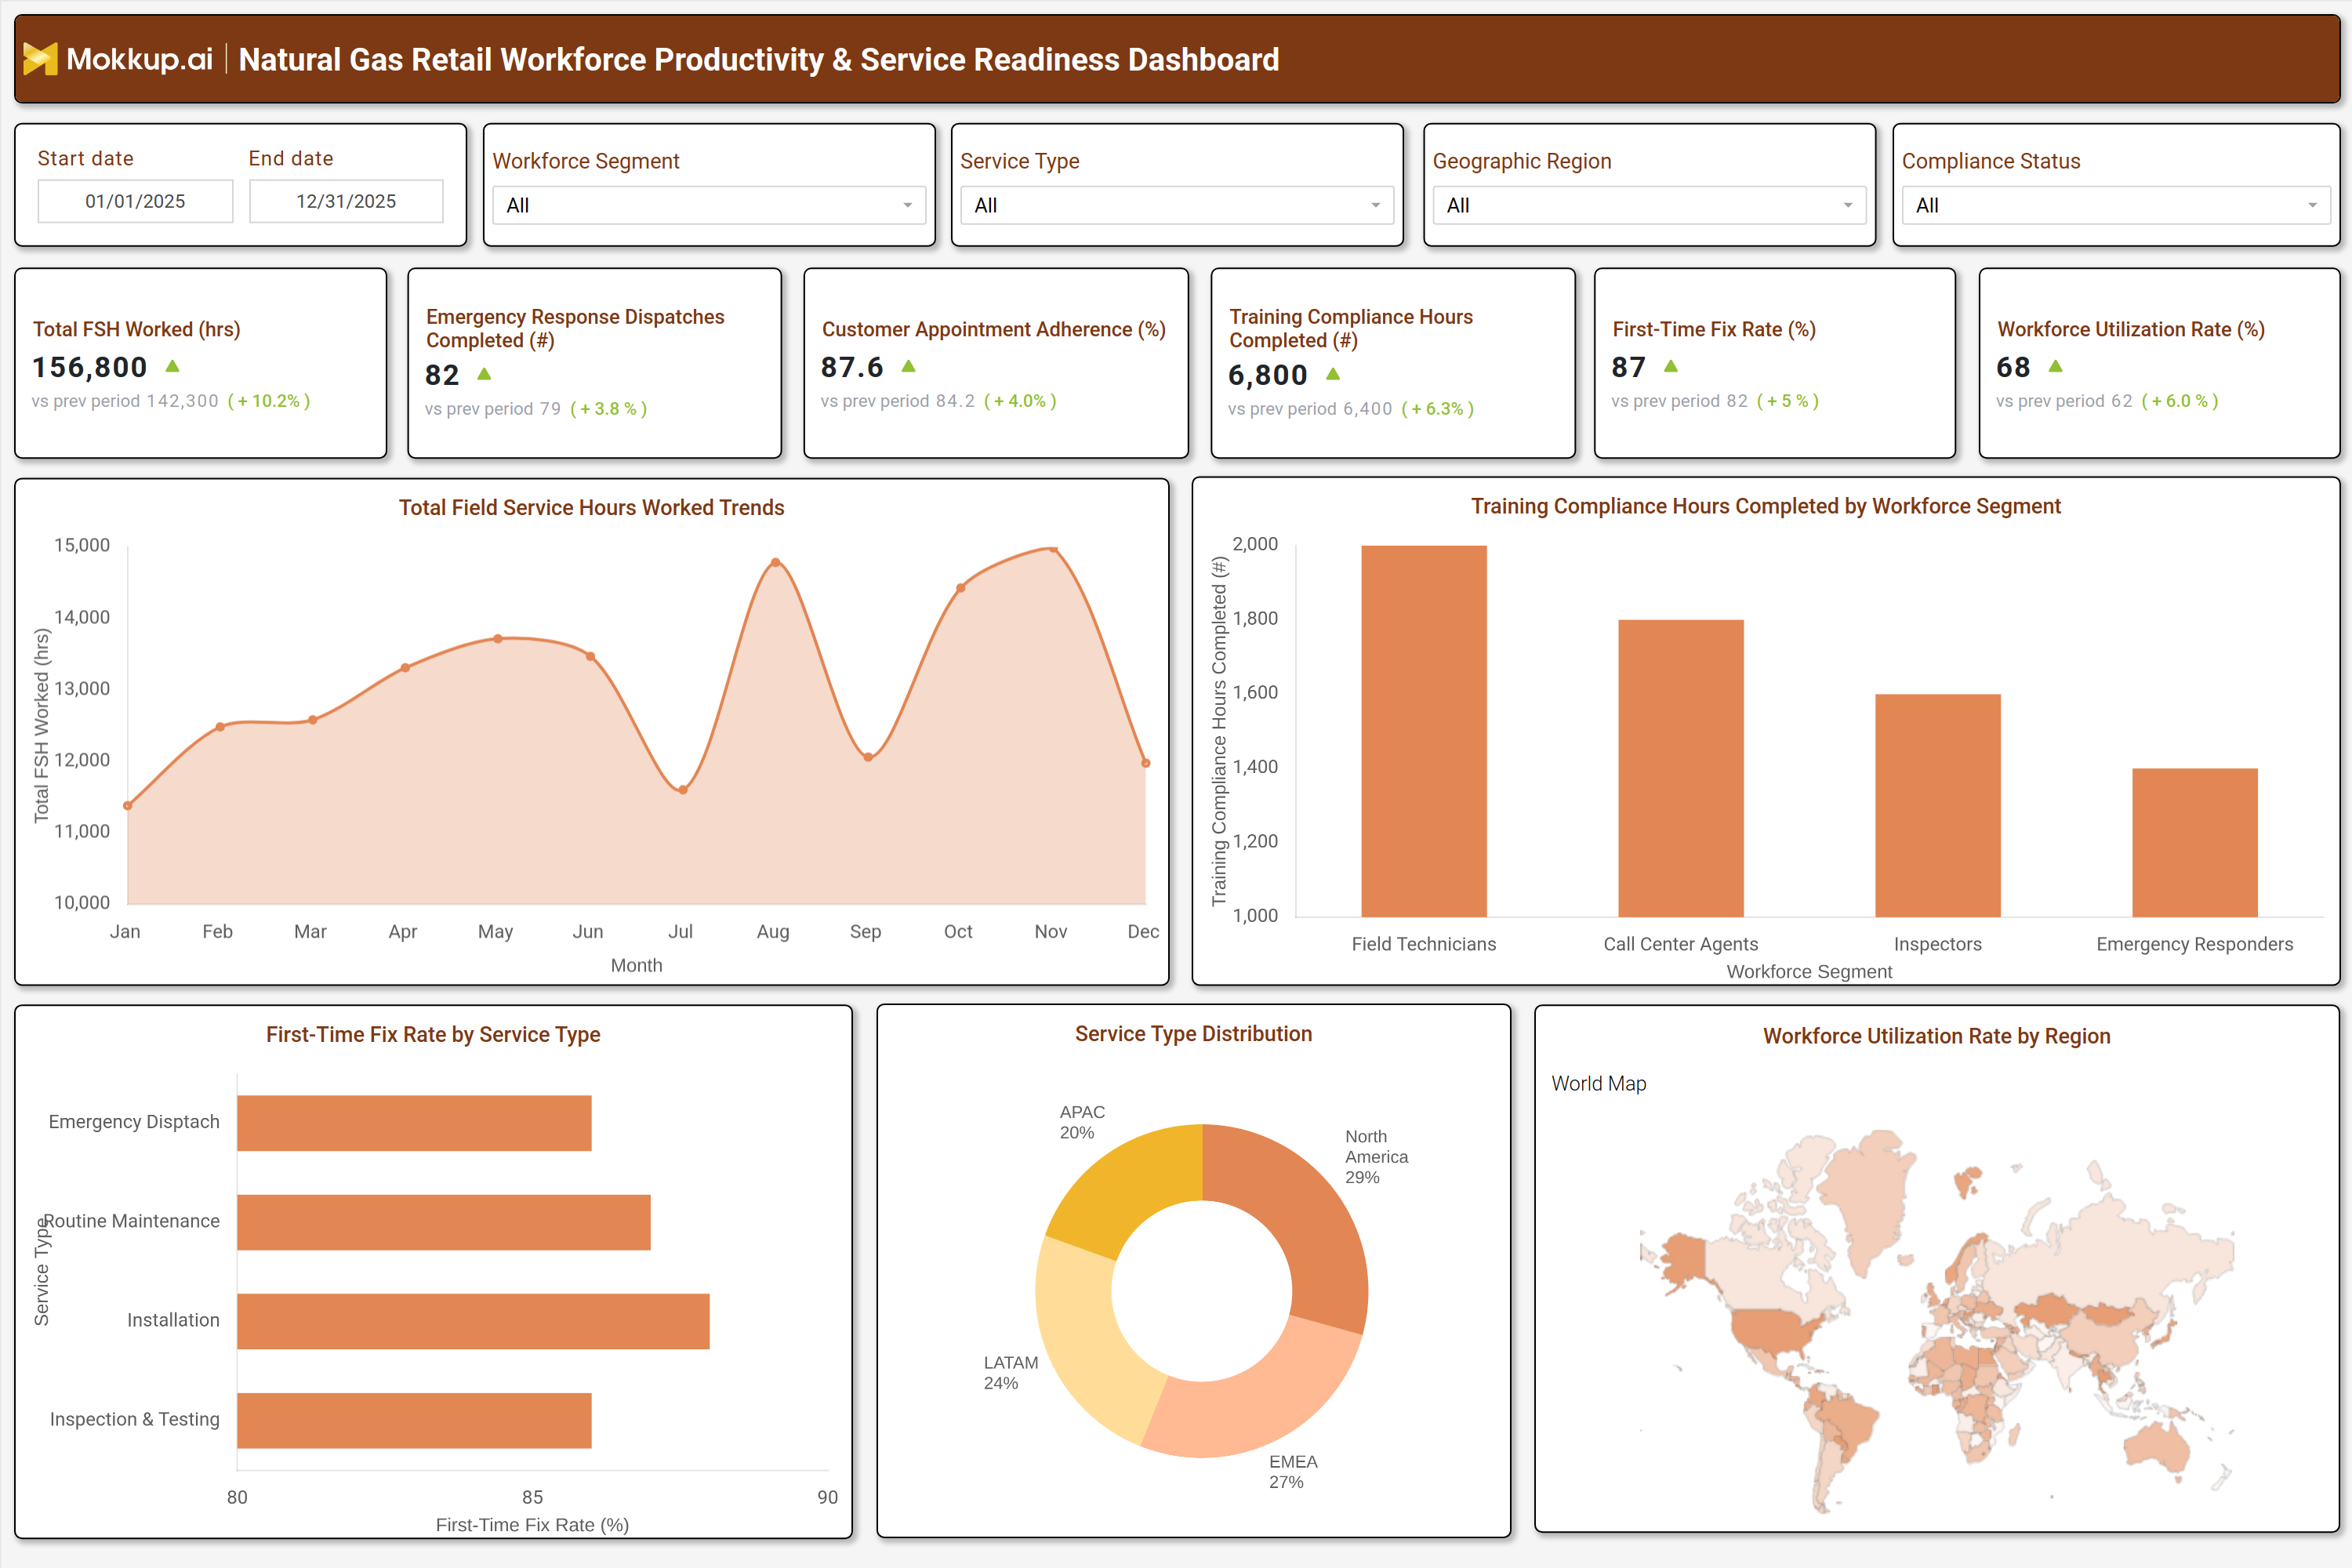Select the Field Technicians bar
This screenshot has width=2352, height=1568.
point(1424,731)
